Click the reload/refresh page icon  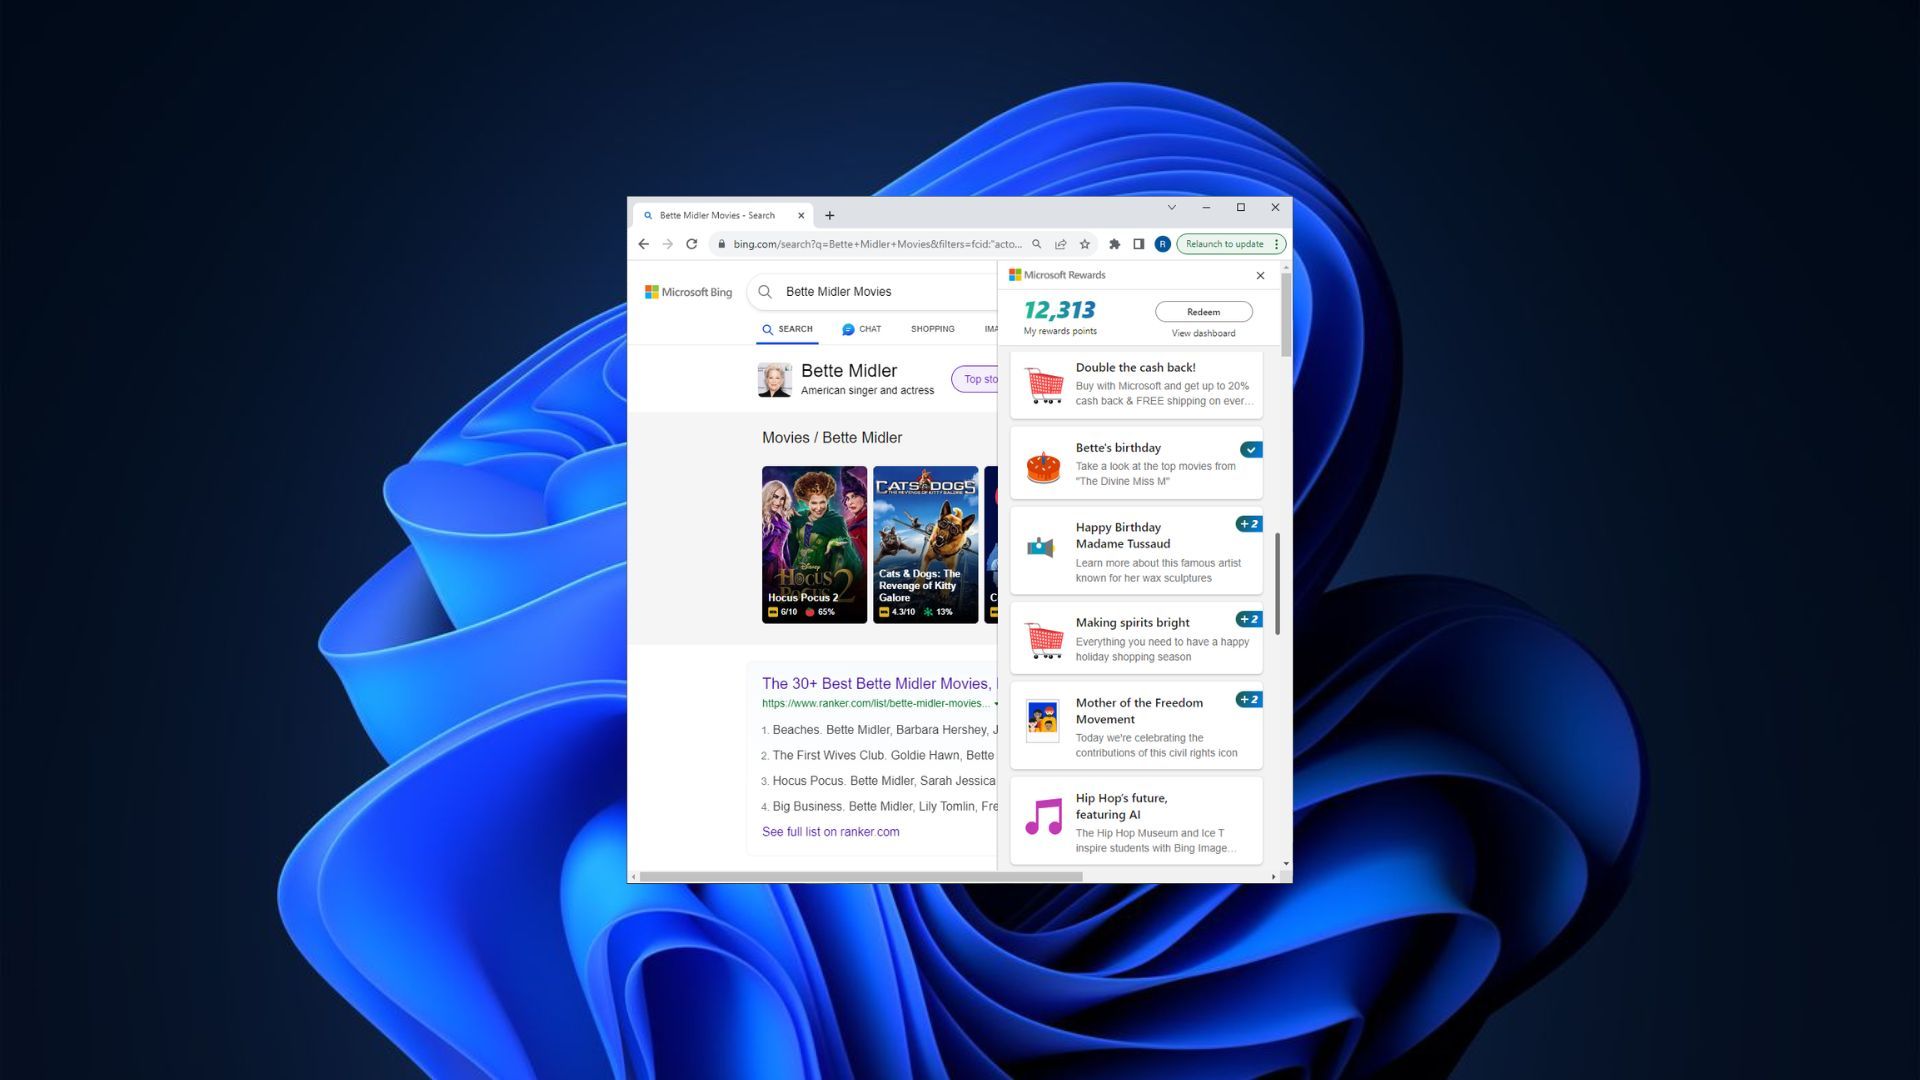click(x=692, y=244)
